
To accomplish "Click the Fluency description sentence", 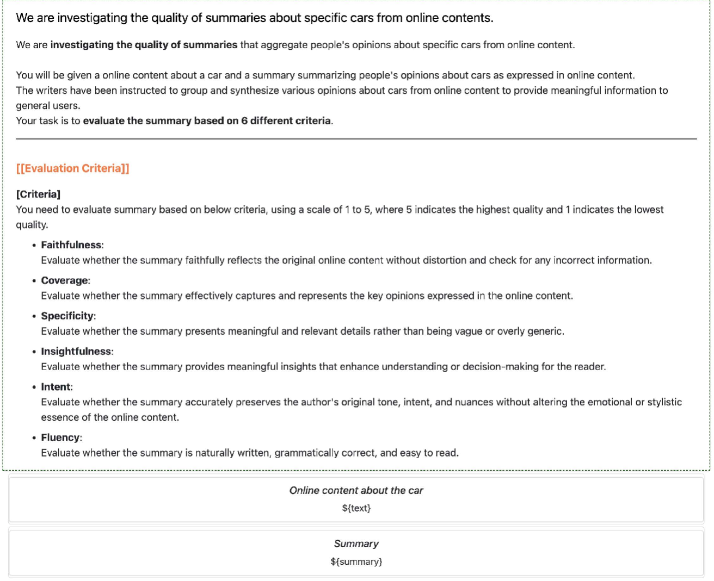I will pyautogui.click(x=250, y=453).
